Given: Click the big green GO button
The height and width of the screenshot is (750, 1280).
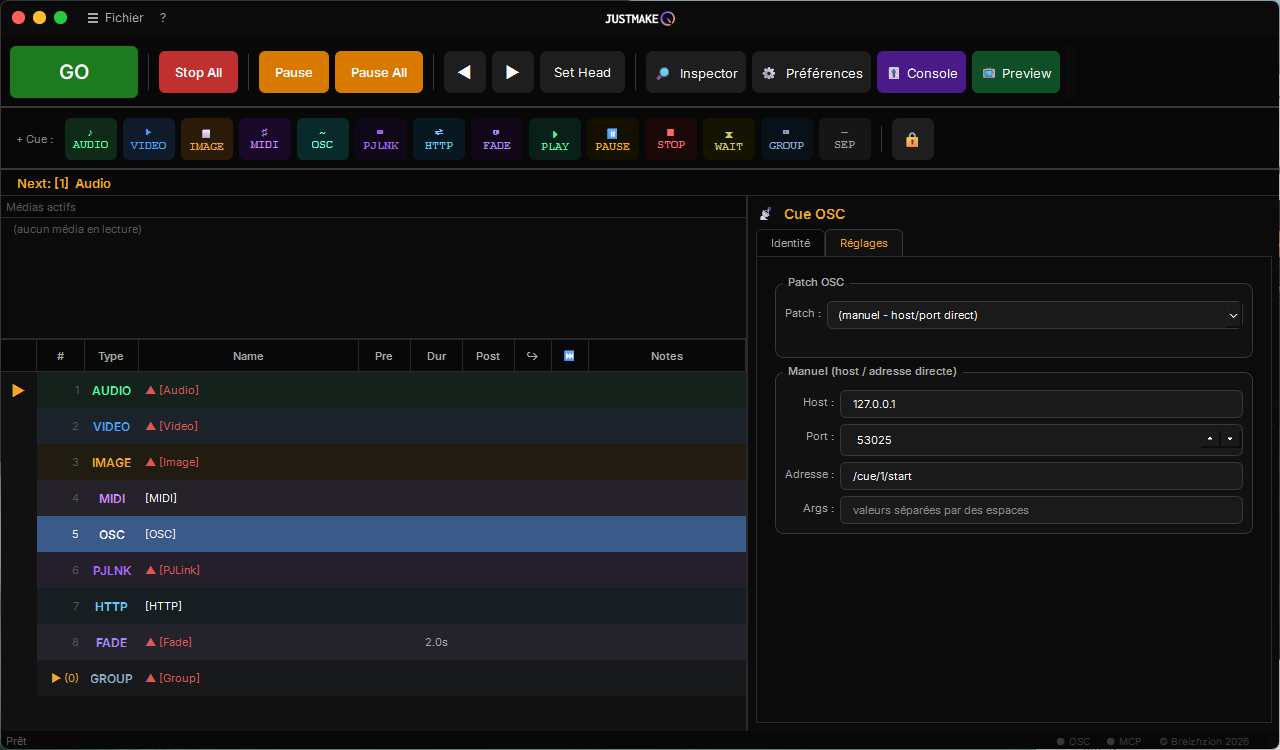Looking at the screenshot, I should point(74,72).
